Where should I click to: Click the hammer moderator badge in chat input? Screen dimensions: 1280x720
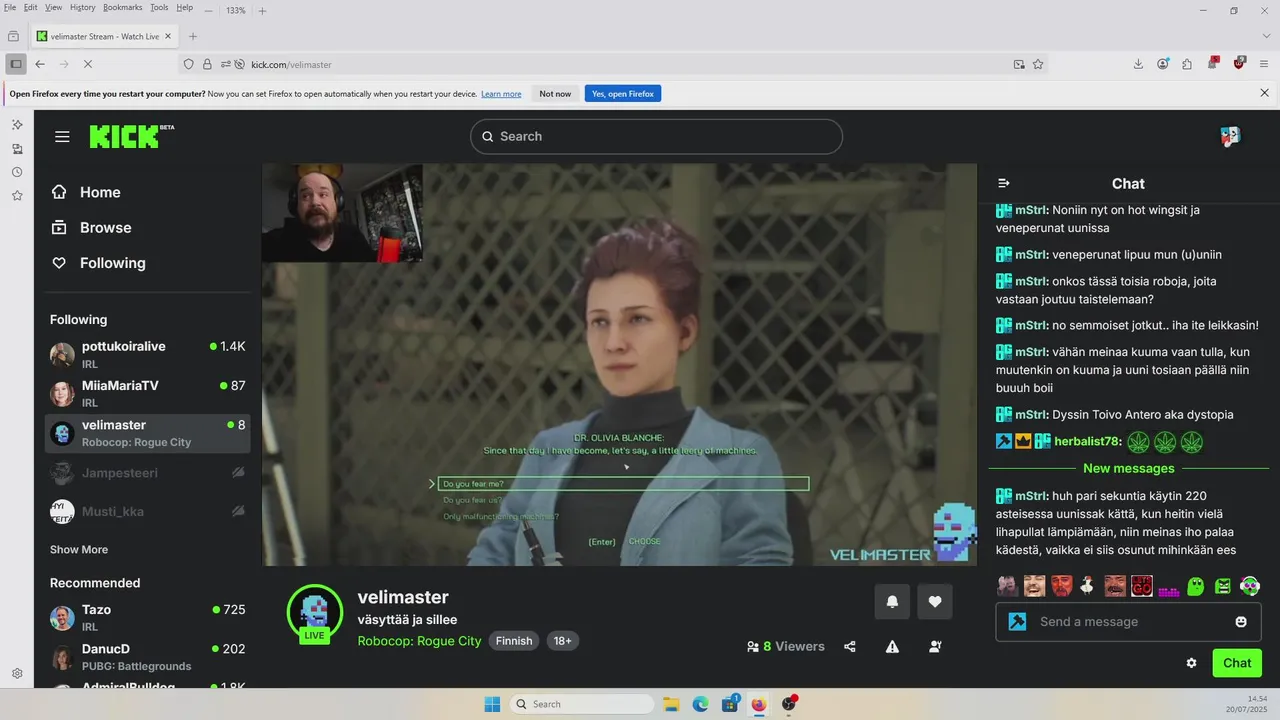click(x=1017, y=622)
